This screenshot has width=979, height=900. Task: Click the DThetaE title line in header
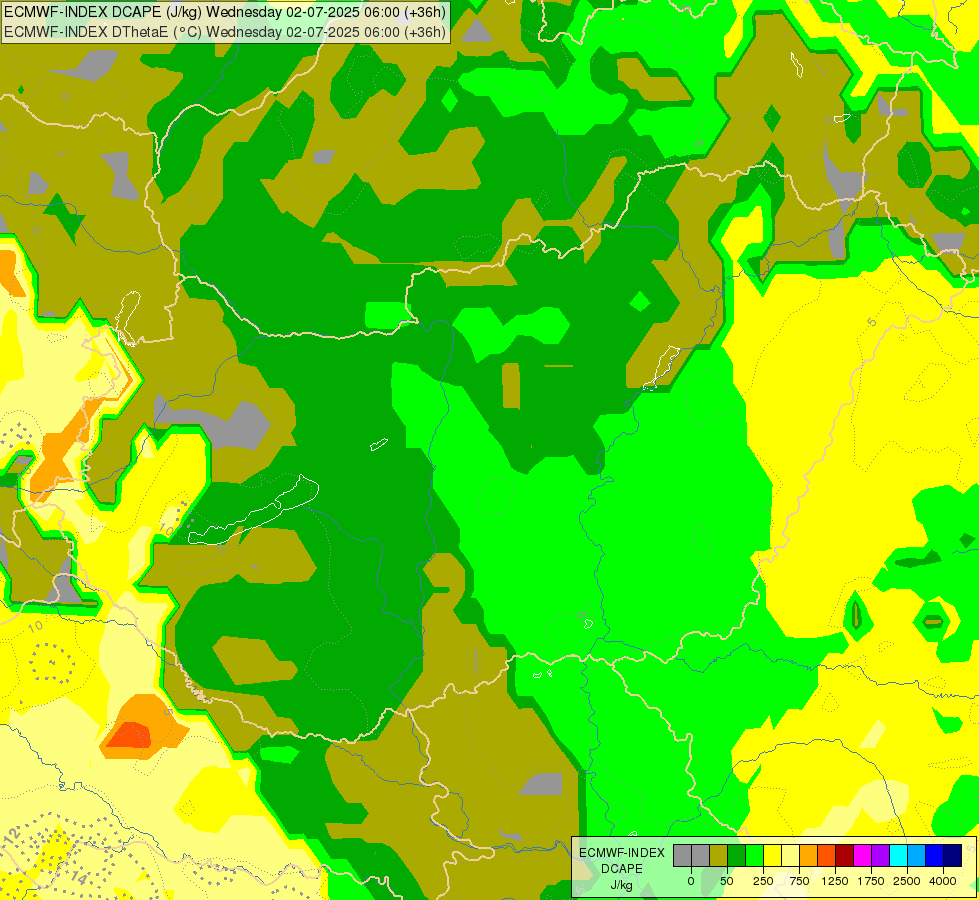[x=225, y=31]
